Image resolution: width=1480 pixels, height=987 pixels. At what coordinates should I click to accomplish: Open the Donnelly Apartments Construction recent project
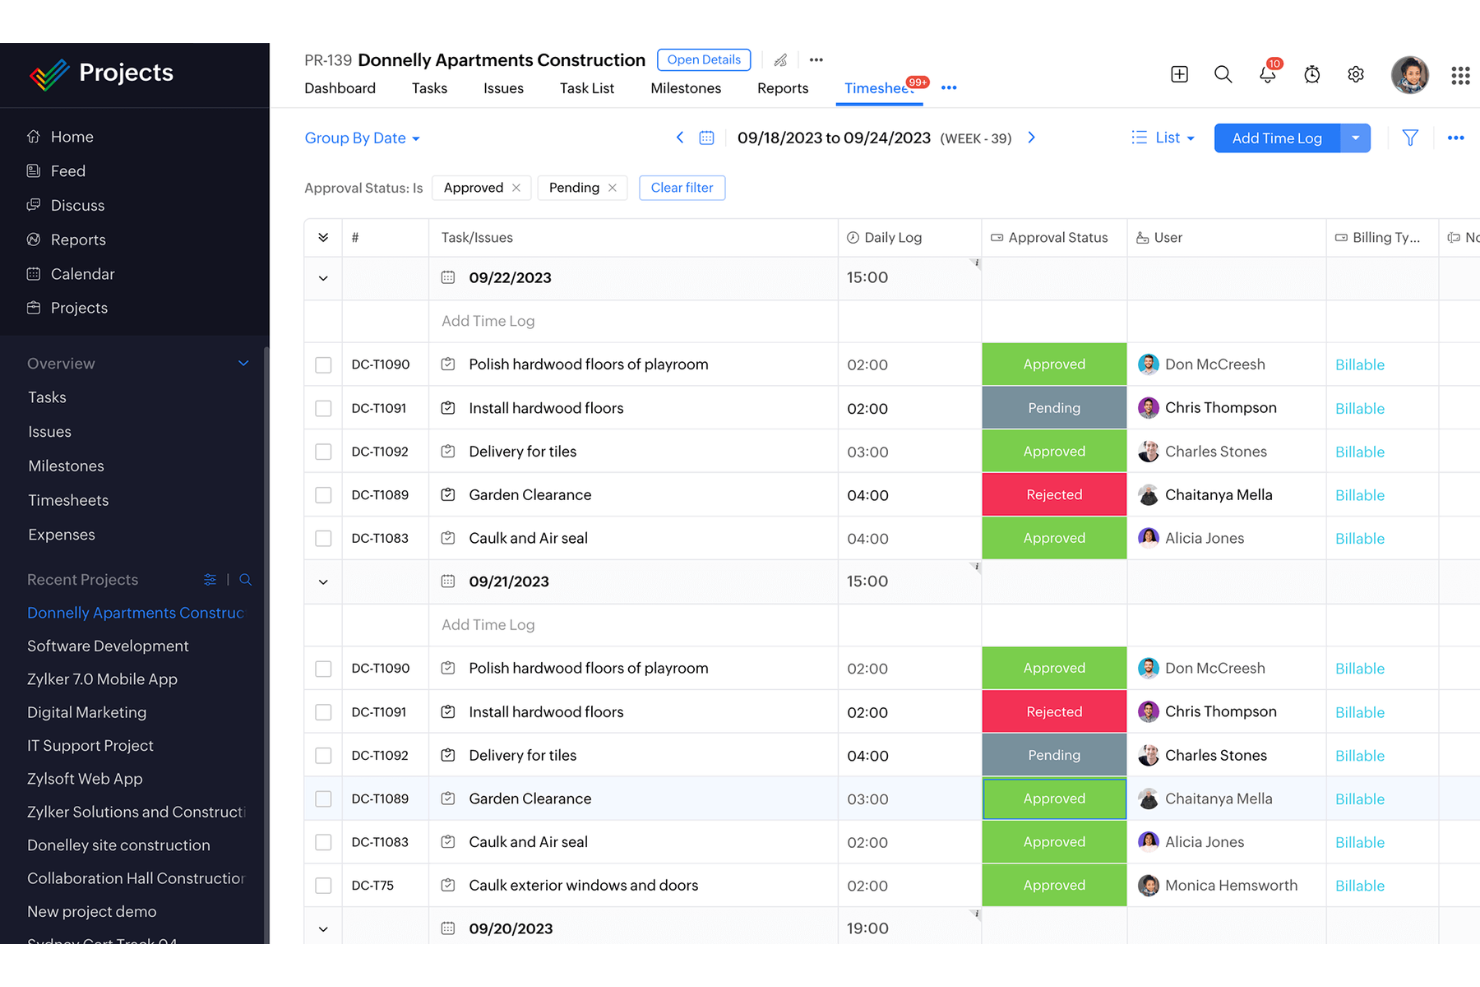[x=135, y=612]
